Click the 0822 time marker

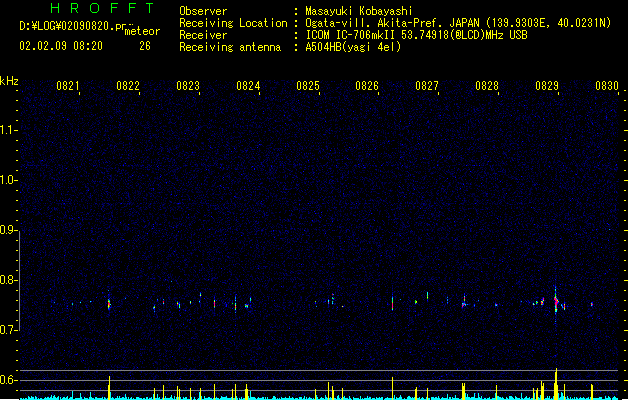[128, 86]
